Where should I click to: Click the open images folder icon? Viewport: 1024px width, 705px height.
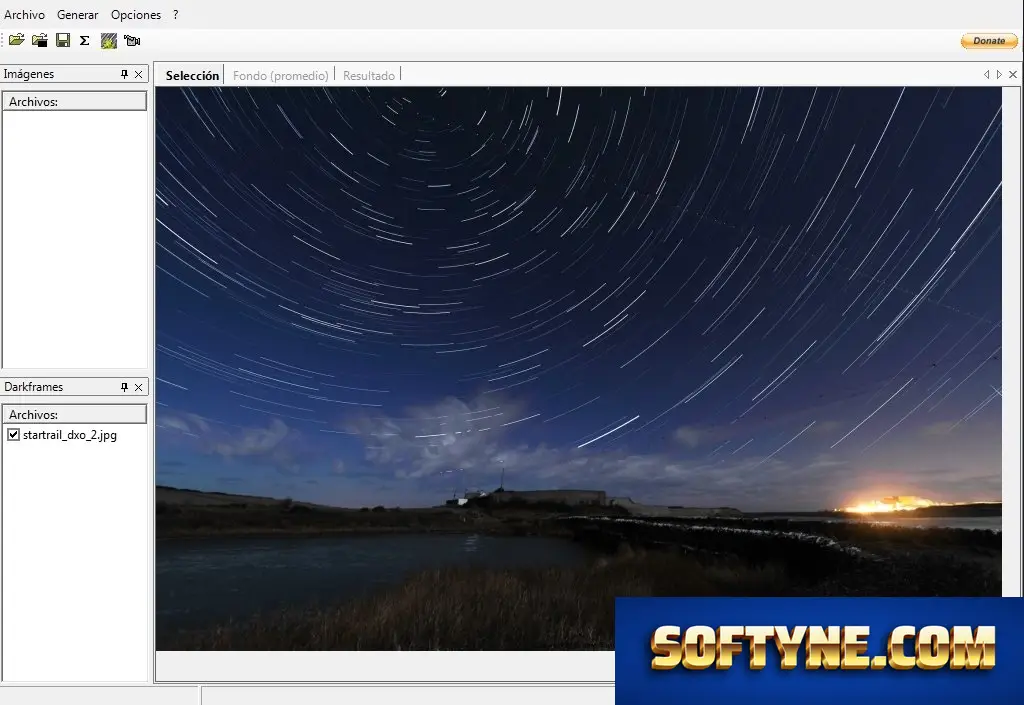[16, 40]
